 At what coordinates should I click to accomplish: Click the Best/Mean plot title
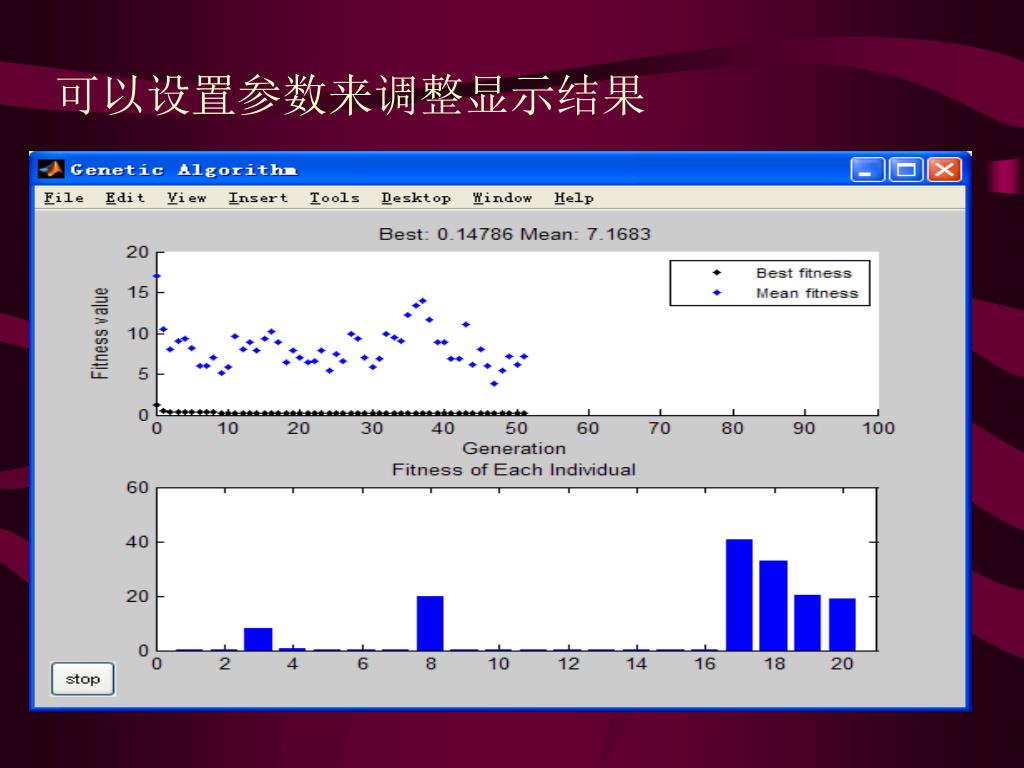pyautogui.click(x=515, y=234)
